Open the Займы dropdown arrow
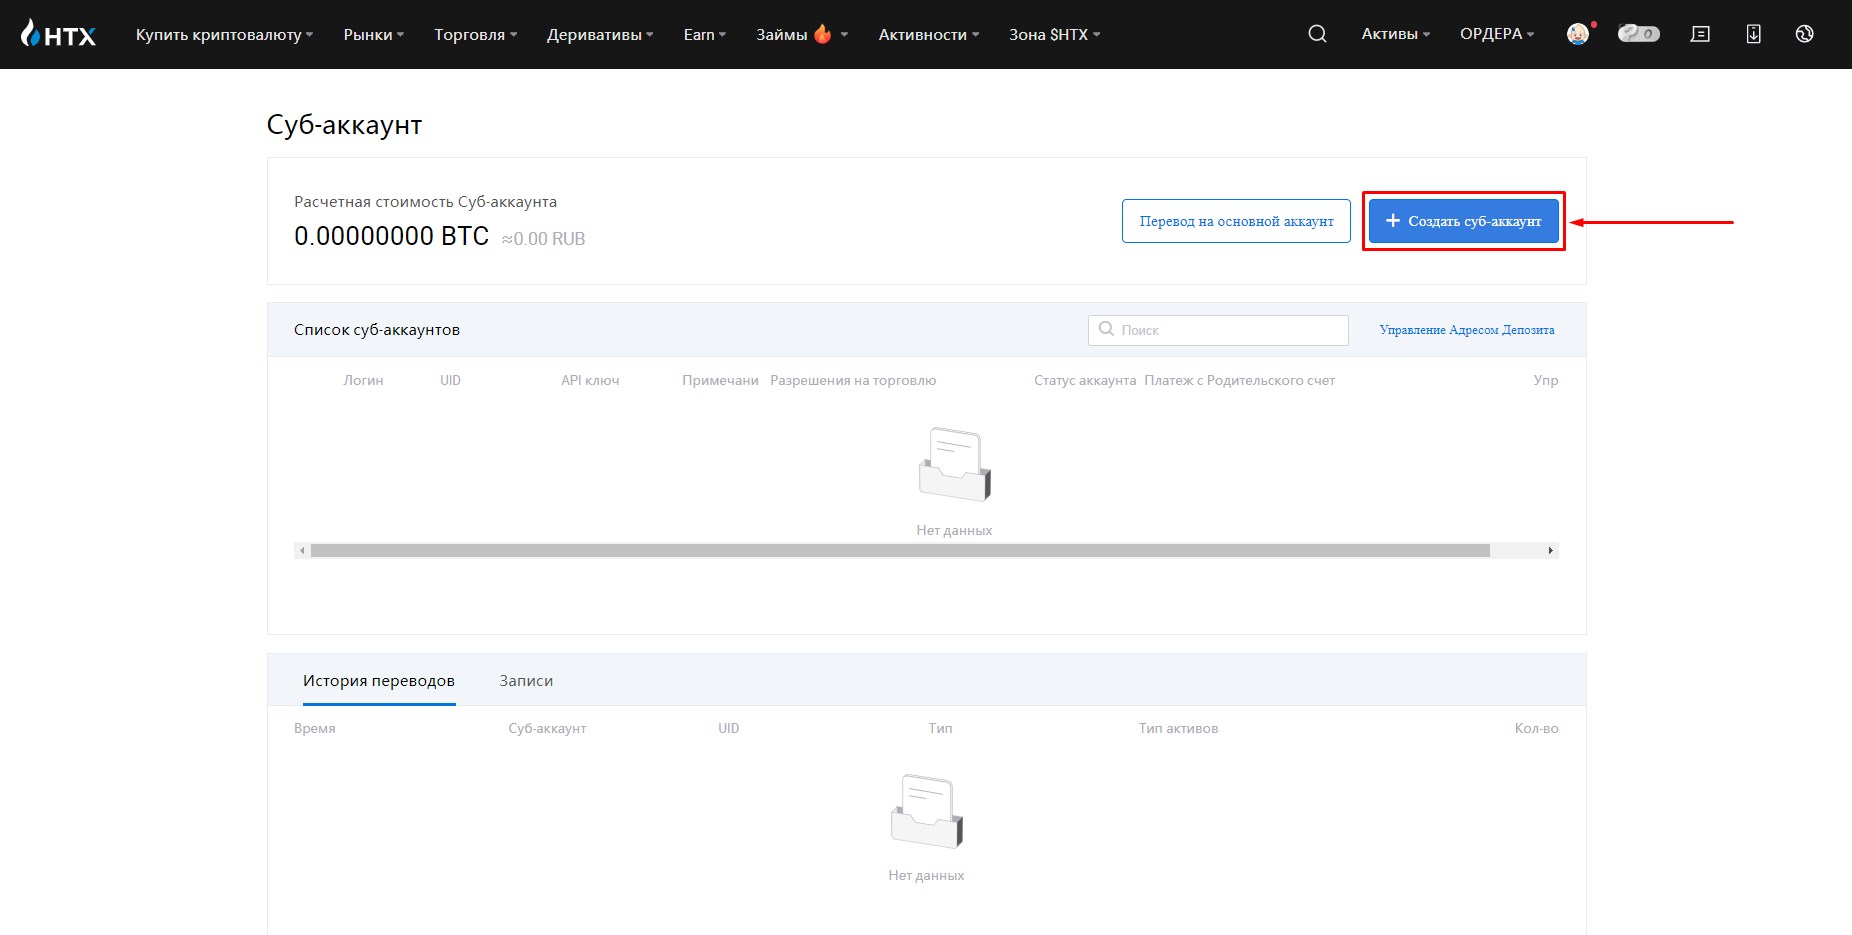1852x935 pixels. point(844,34)
